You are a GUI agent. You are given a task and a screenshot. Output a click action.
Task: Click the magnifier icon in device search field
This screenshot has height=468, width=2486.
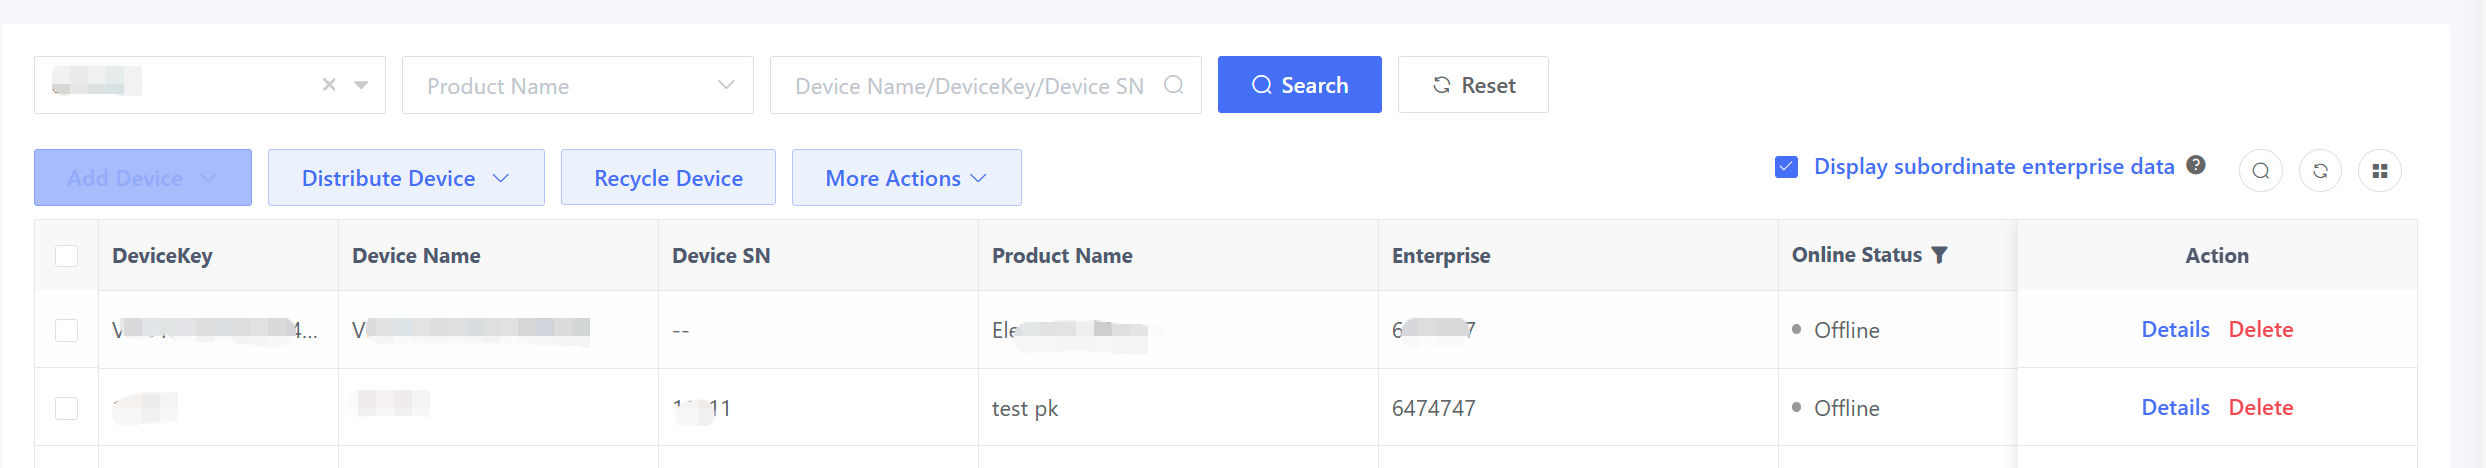point(1174,85)
